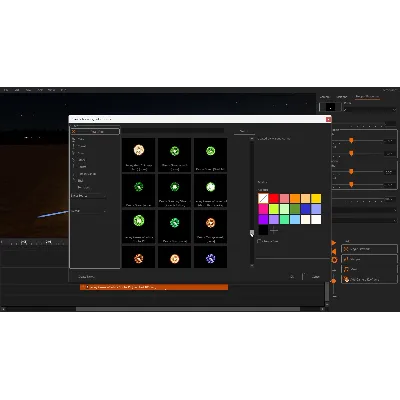Toggle the checkbox below the color palette
This screenshot has height=400, width=400.
click(x=259, y=241)
